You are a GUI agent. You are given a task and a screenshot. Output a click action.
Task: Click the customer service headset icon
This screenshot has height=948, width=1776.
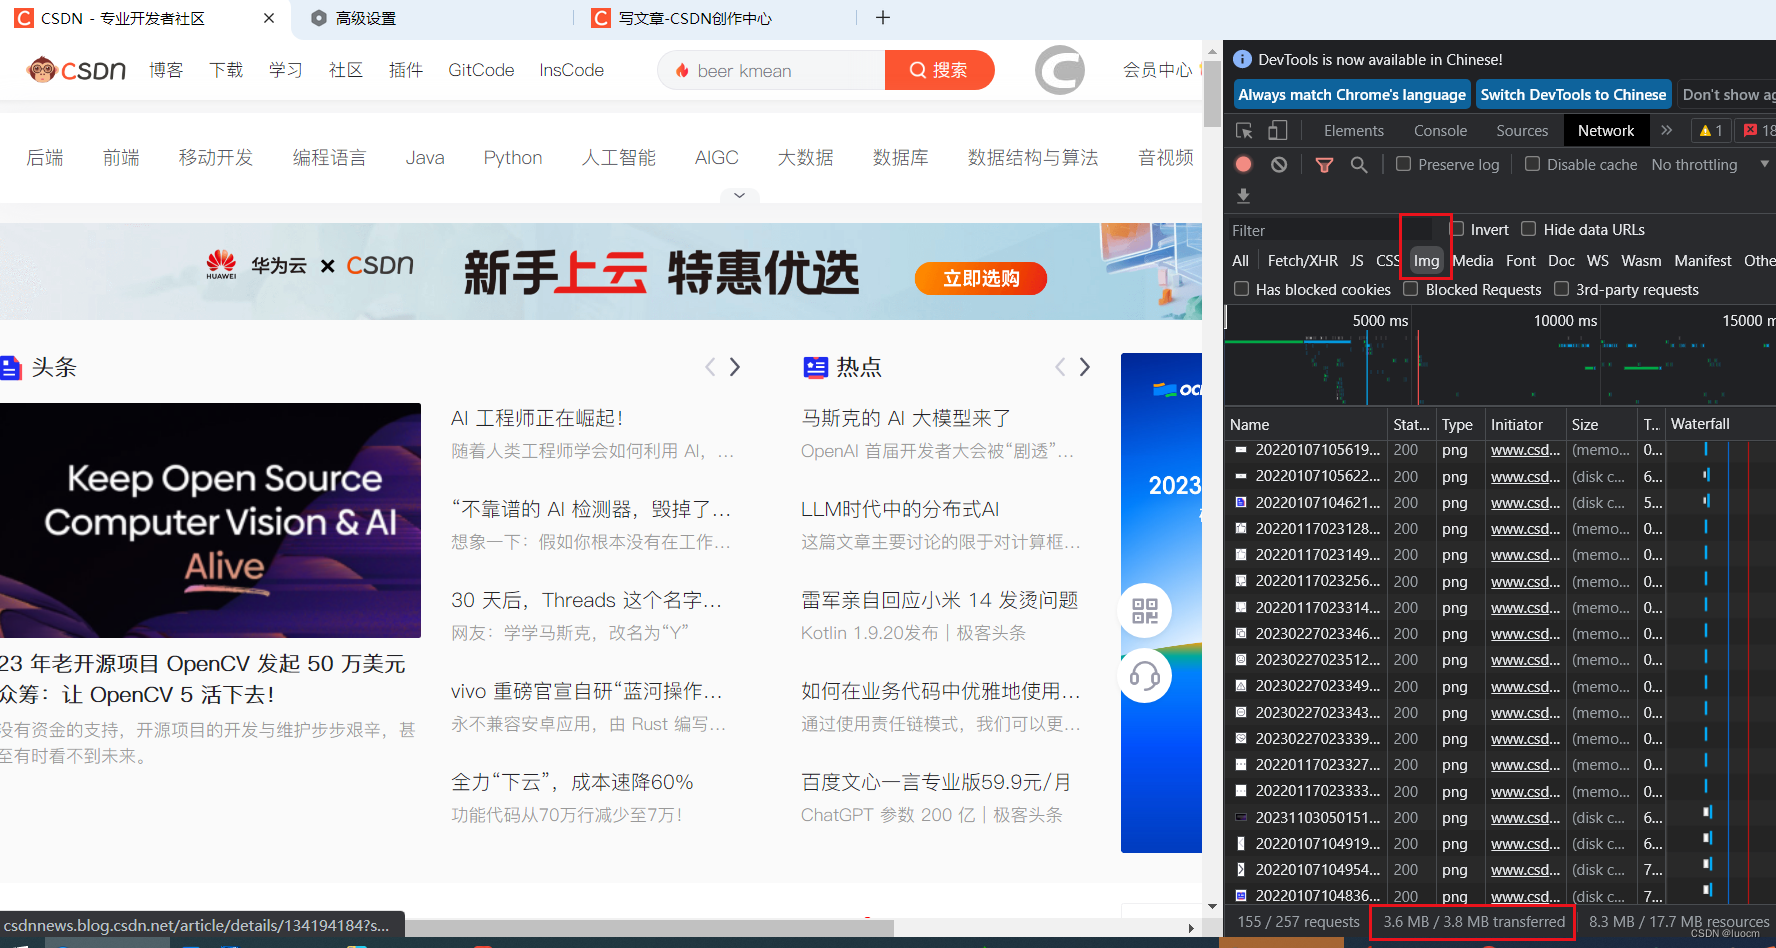coord(1144,676)
